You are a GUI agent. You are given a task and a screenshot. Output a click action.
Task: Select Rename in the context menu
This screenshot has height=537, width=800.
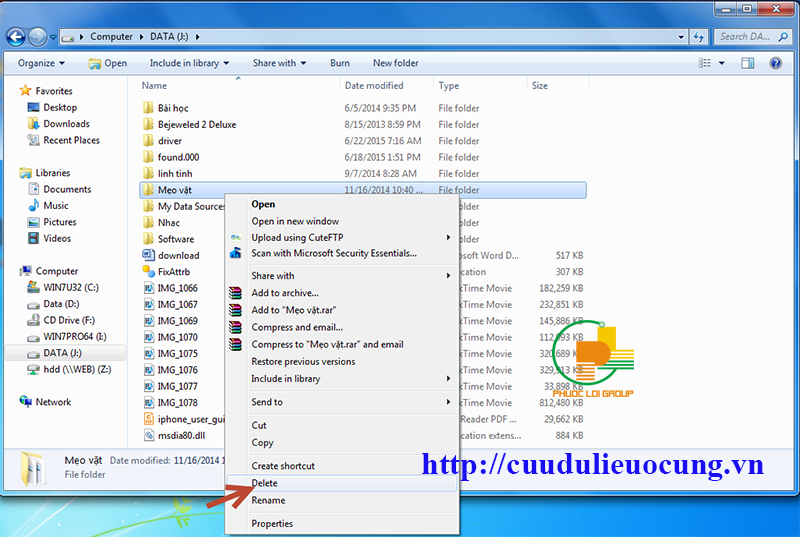coord(268,500)
